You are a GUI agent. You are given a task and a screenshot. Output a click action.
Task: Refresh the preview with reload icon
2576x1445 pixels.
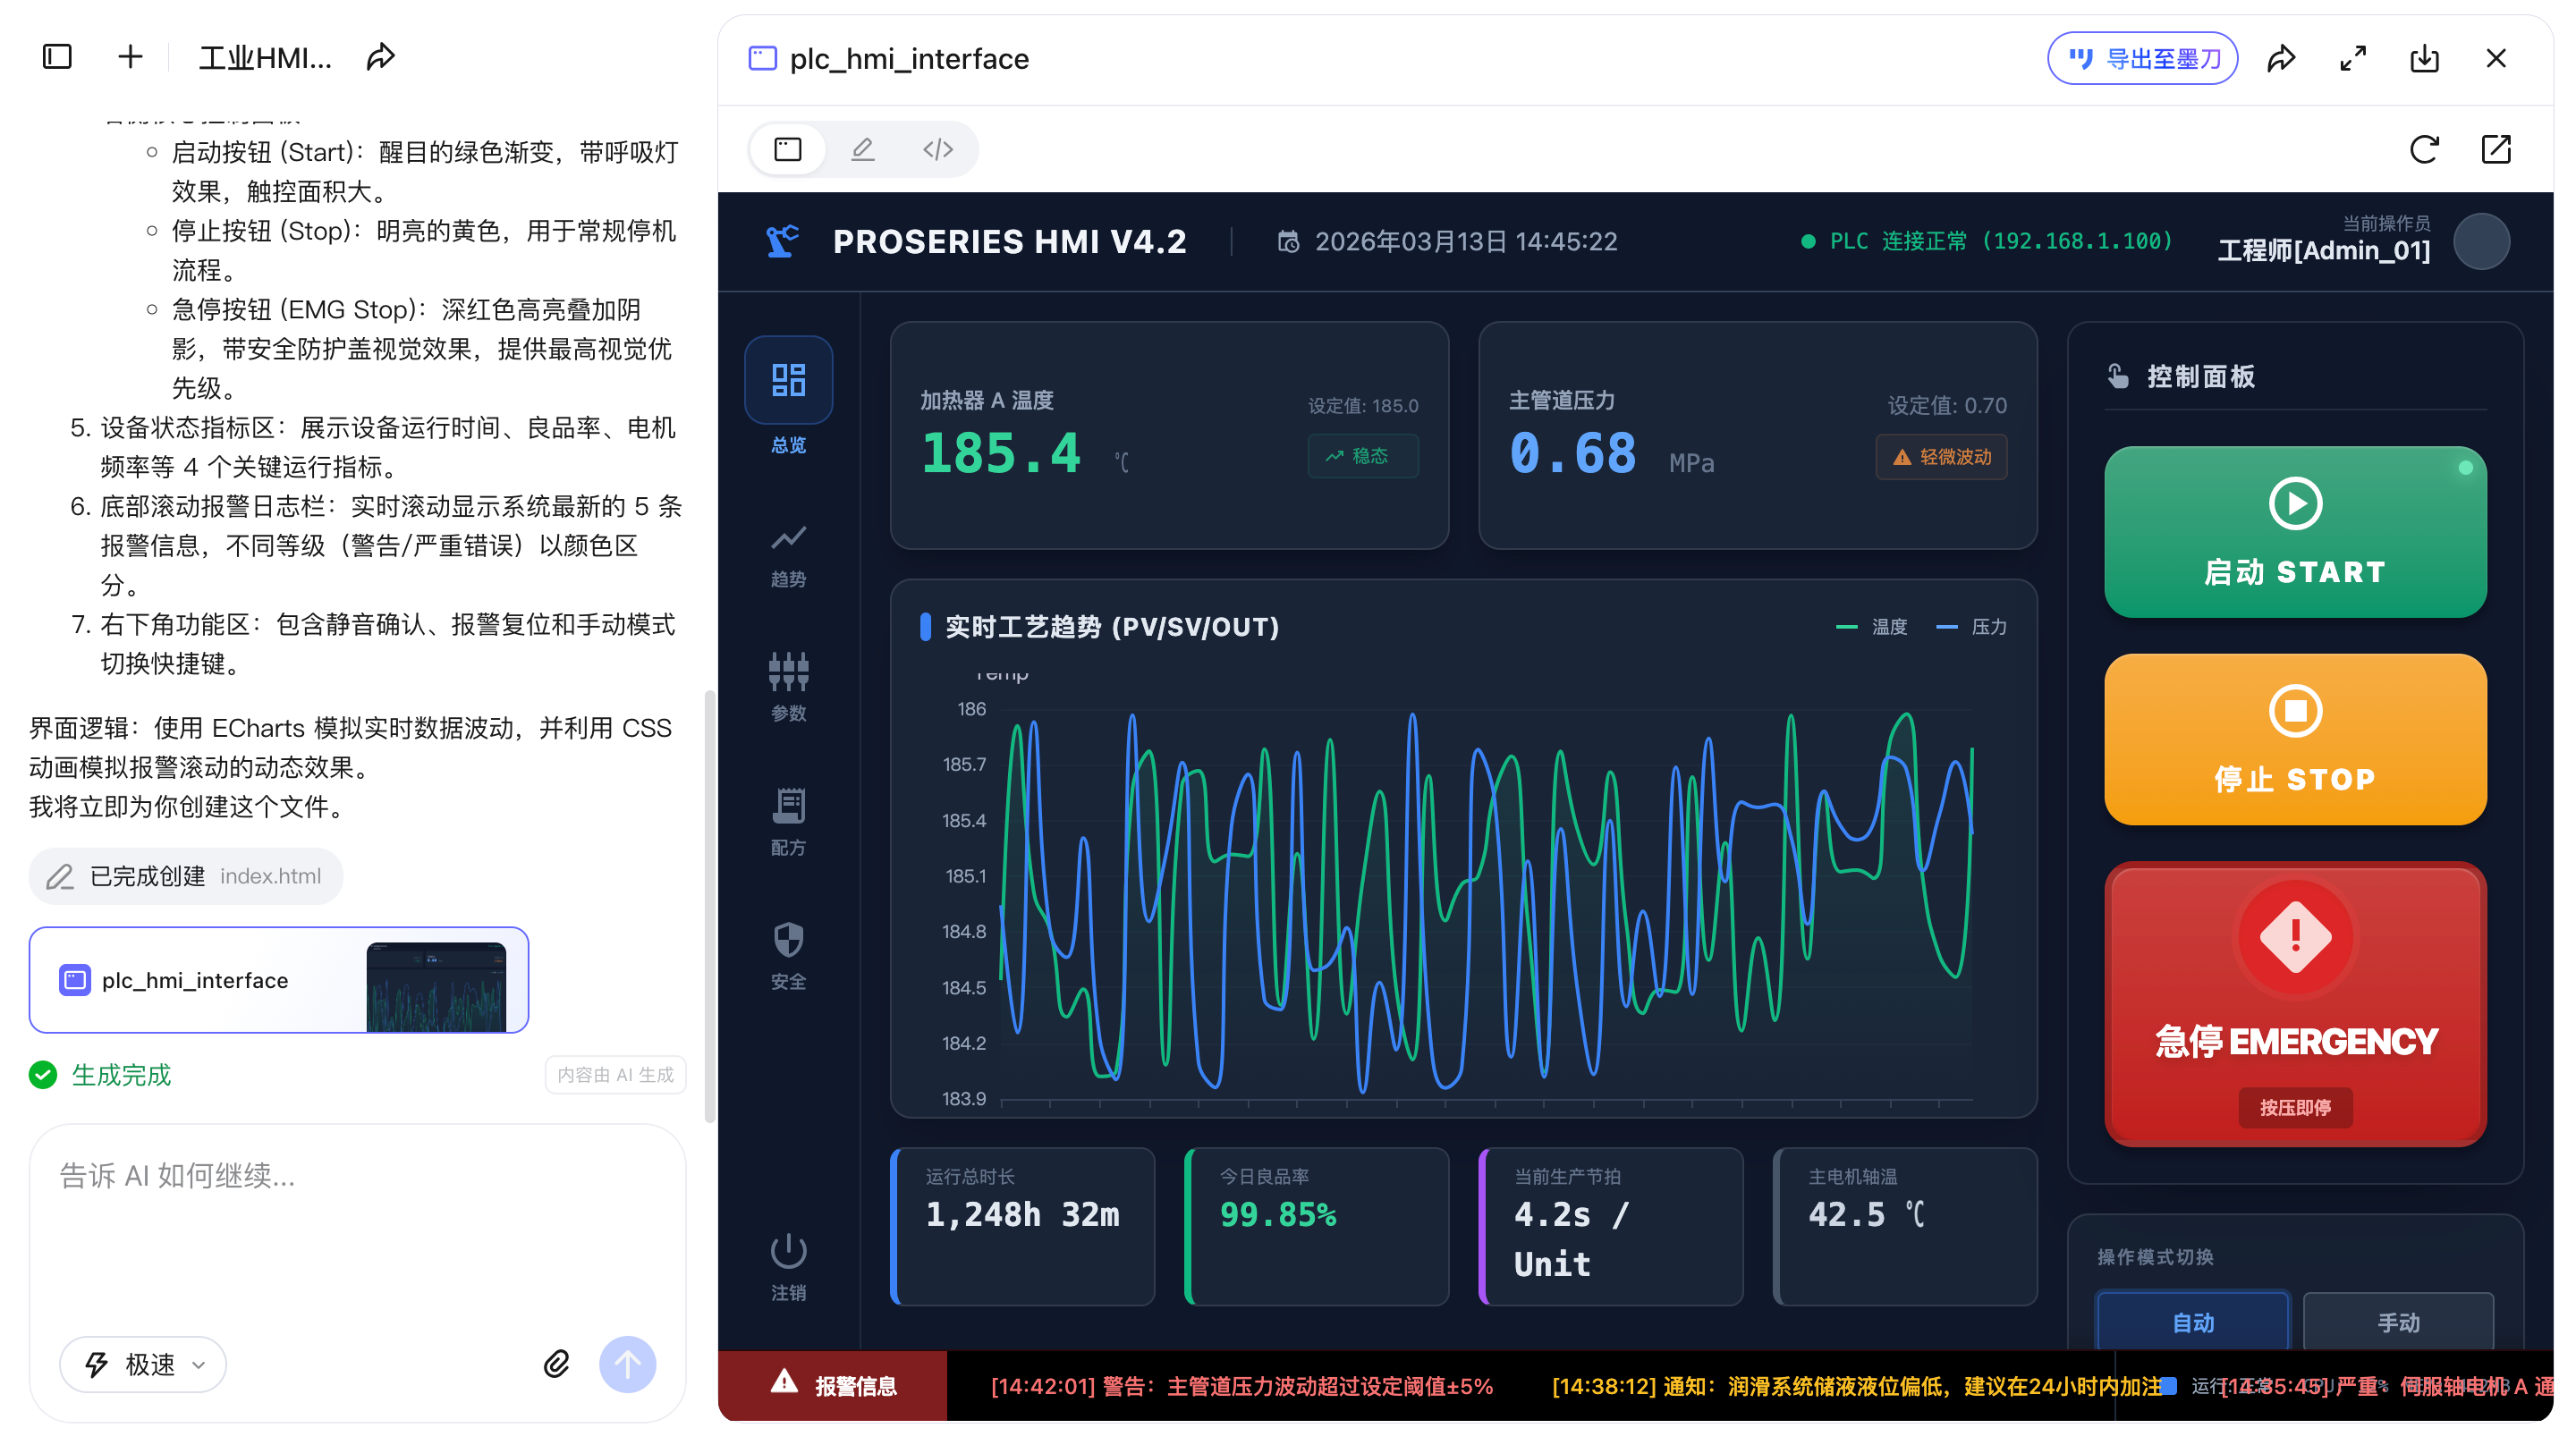point(2423,150)
